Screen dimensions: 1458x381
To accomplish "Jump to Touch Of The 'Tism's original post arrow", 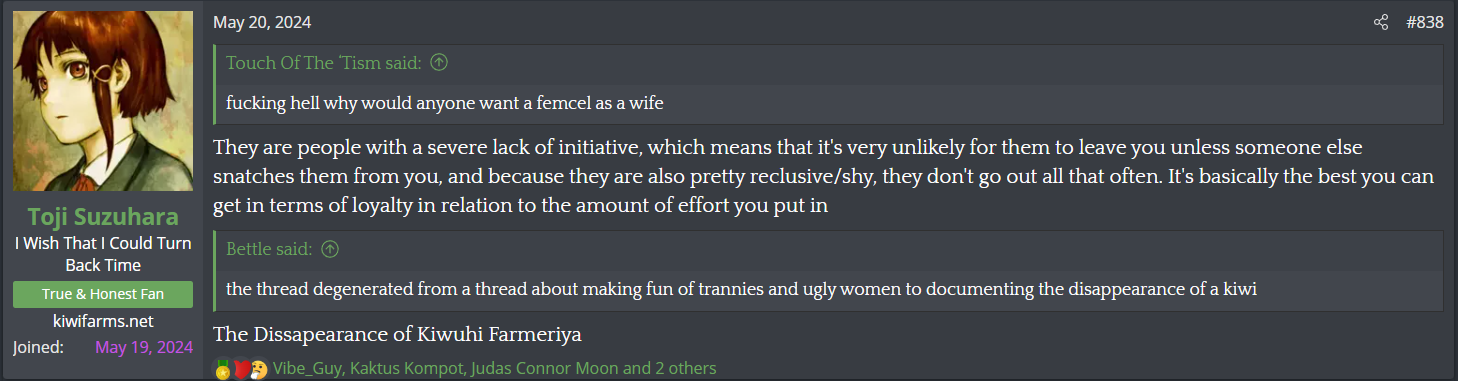I will pyautogui.click(x=438, y=63).
